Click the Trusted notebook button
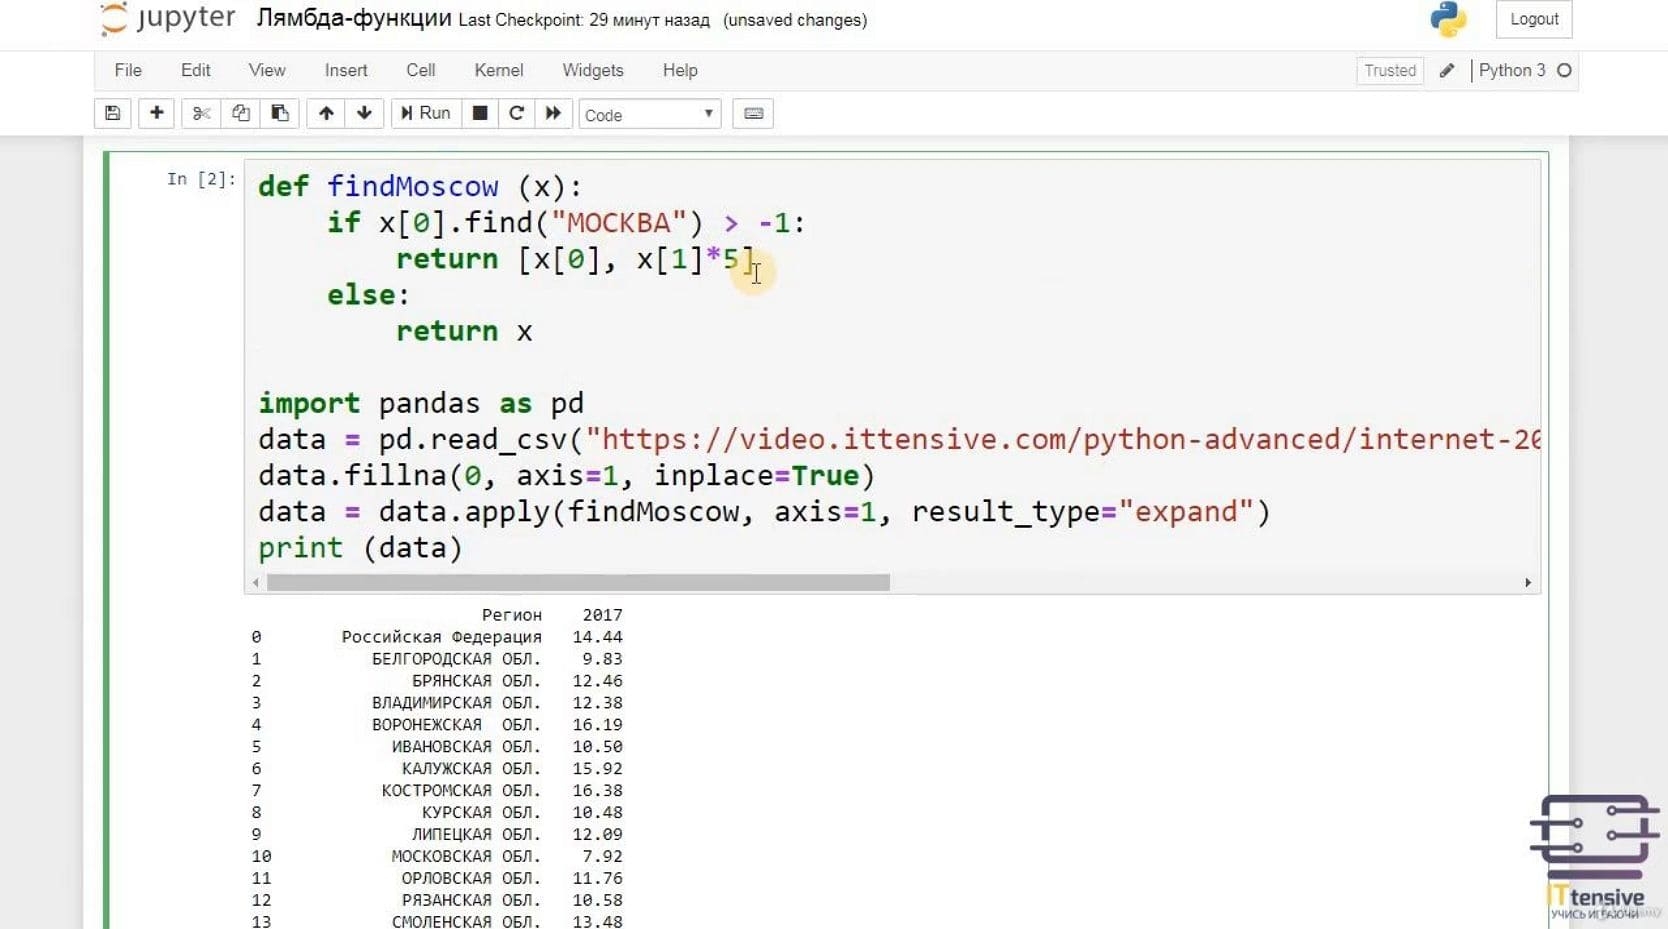 click(x=1390, y=70)
